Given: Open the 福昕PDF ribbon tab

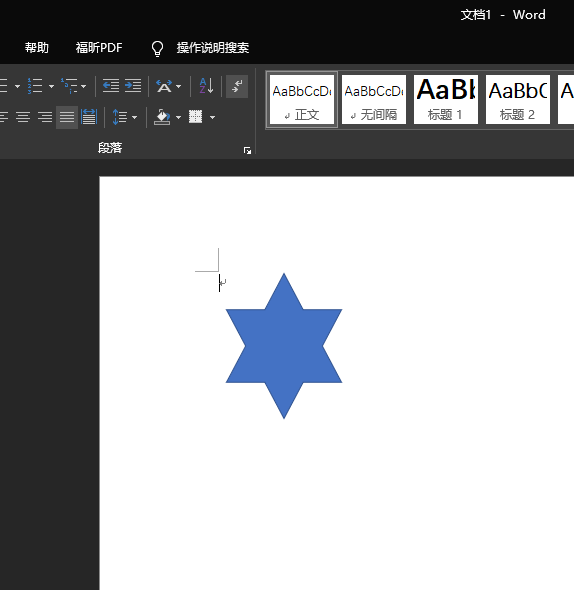Looking at the screenshot, I should [99, 48].
